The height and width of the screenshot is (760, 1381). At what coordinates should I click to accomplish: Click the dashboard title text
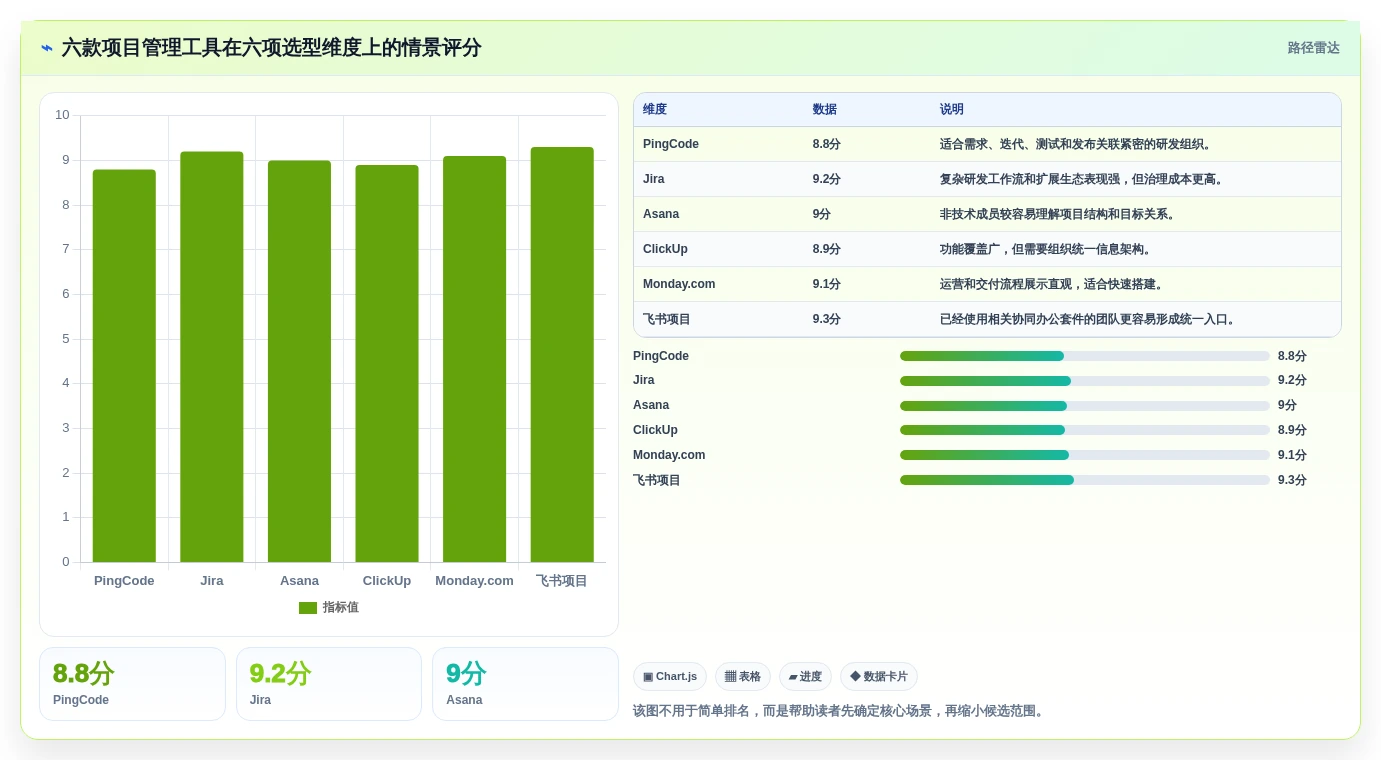(272, 48)
